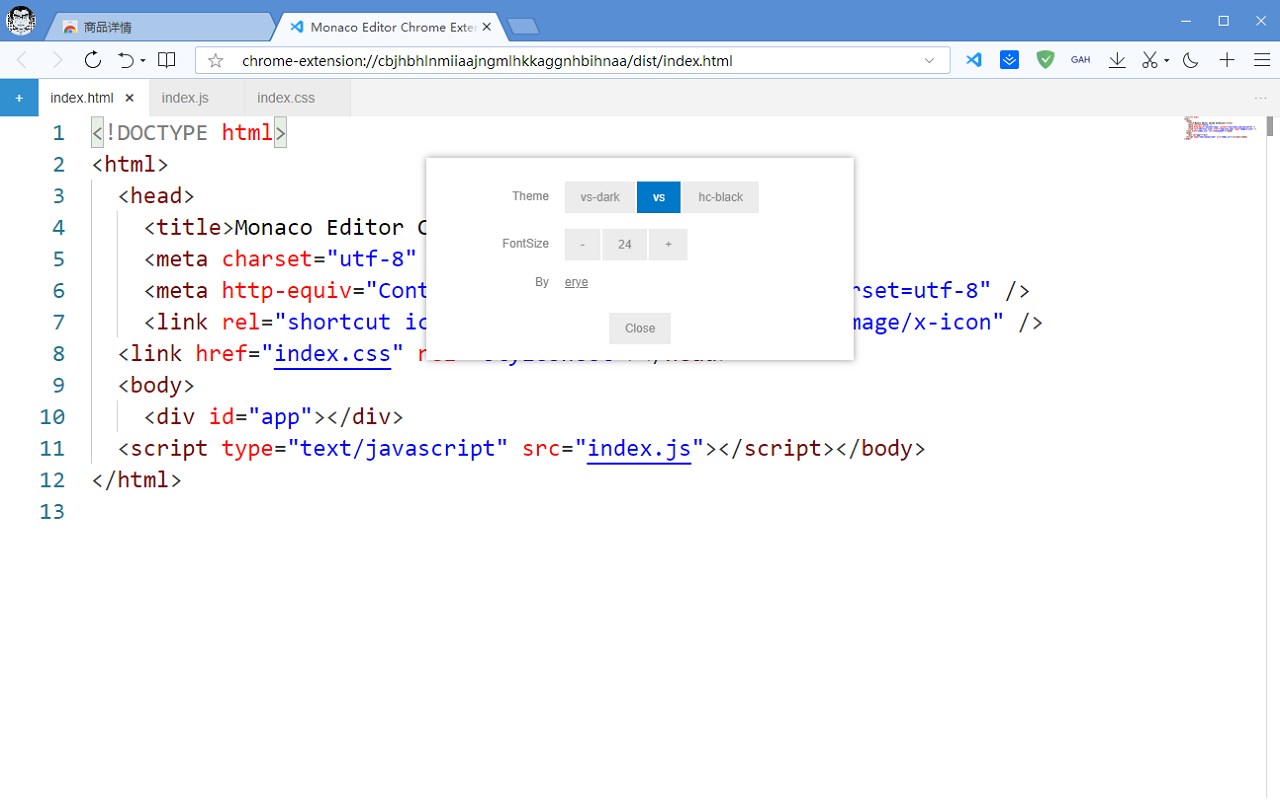Click the font size value 24
This screenshot has width=1280, height=800.
pyautogui.click(x=624, y=245)
